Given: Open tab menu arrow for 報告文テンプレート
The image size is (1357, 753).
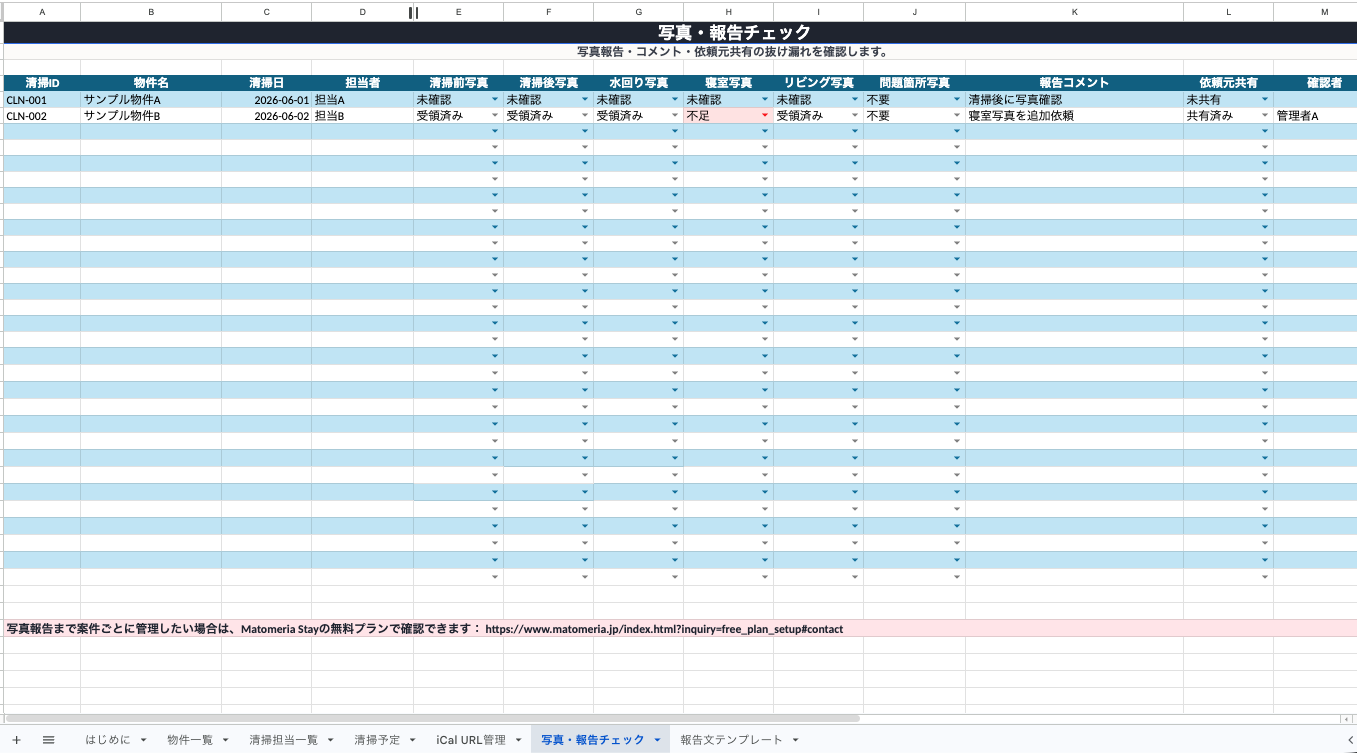Looking at the screenshot, I should pos(795,740).
